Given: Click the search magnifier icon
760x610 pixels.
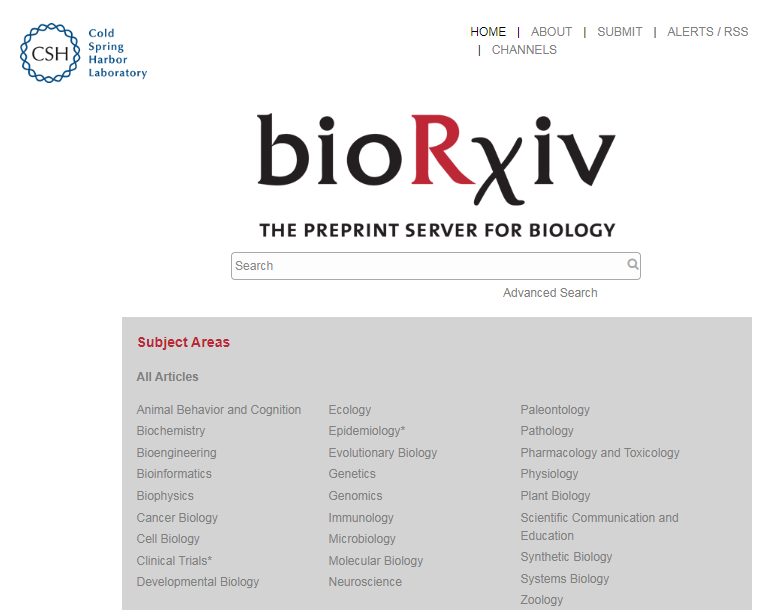Looking at the screenshot, I should coord(633,264).
